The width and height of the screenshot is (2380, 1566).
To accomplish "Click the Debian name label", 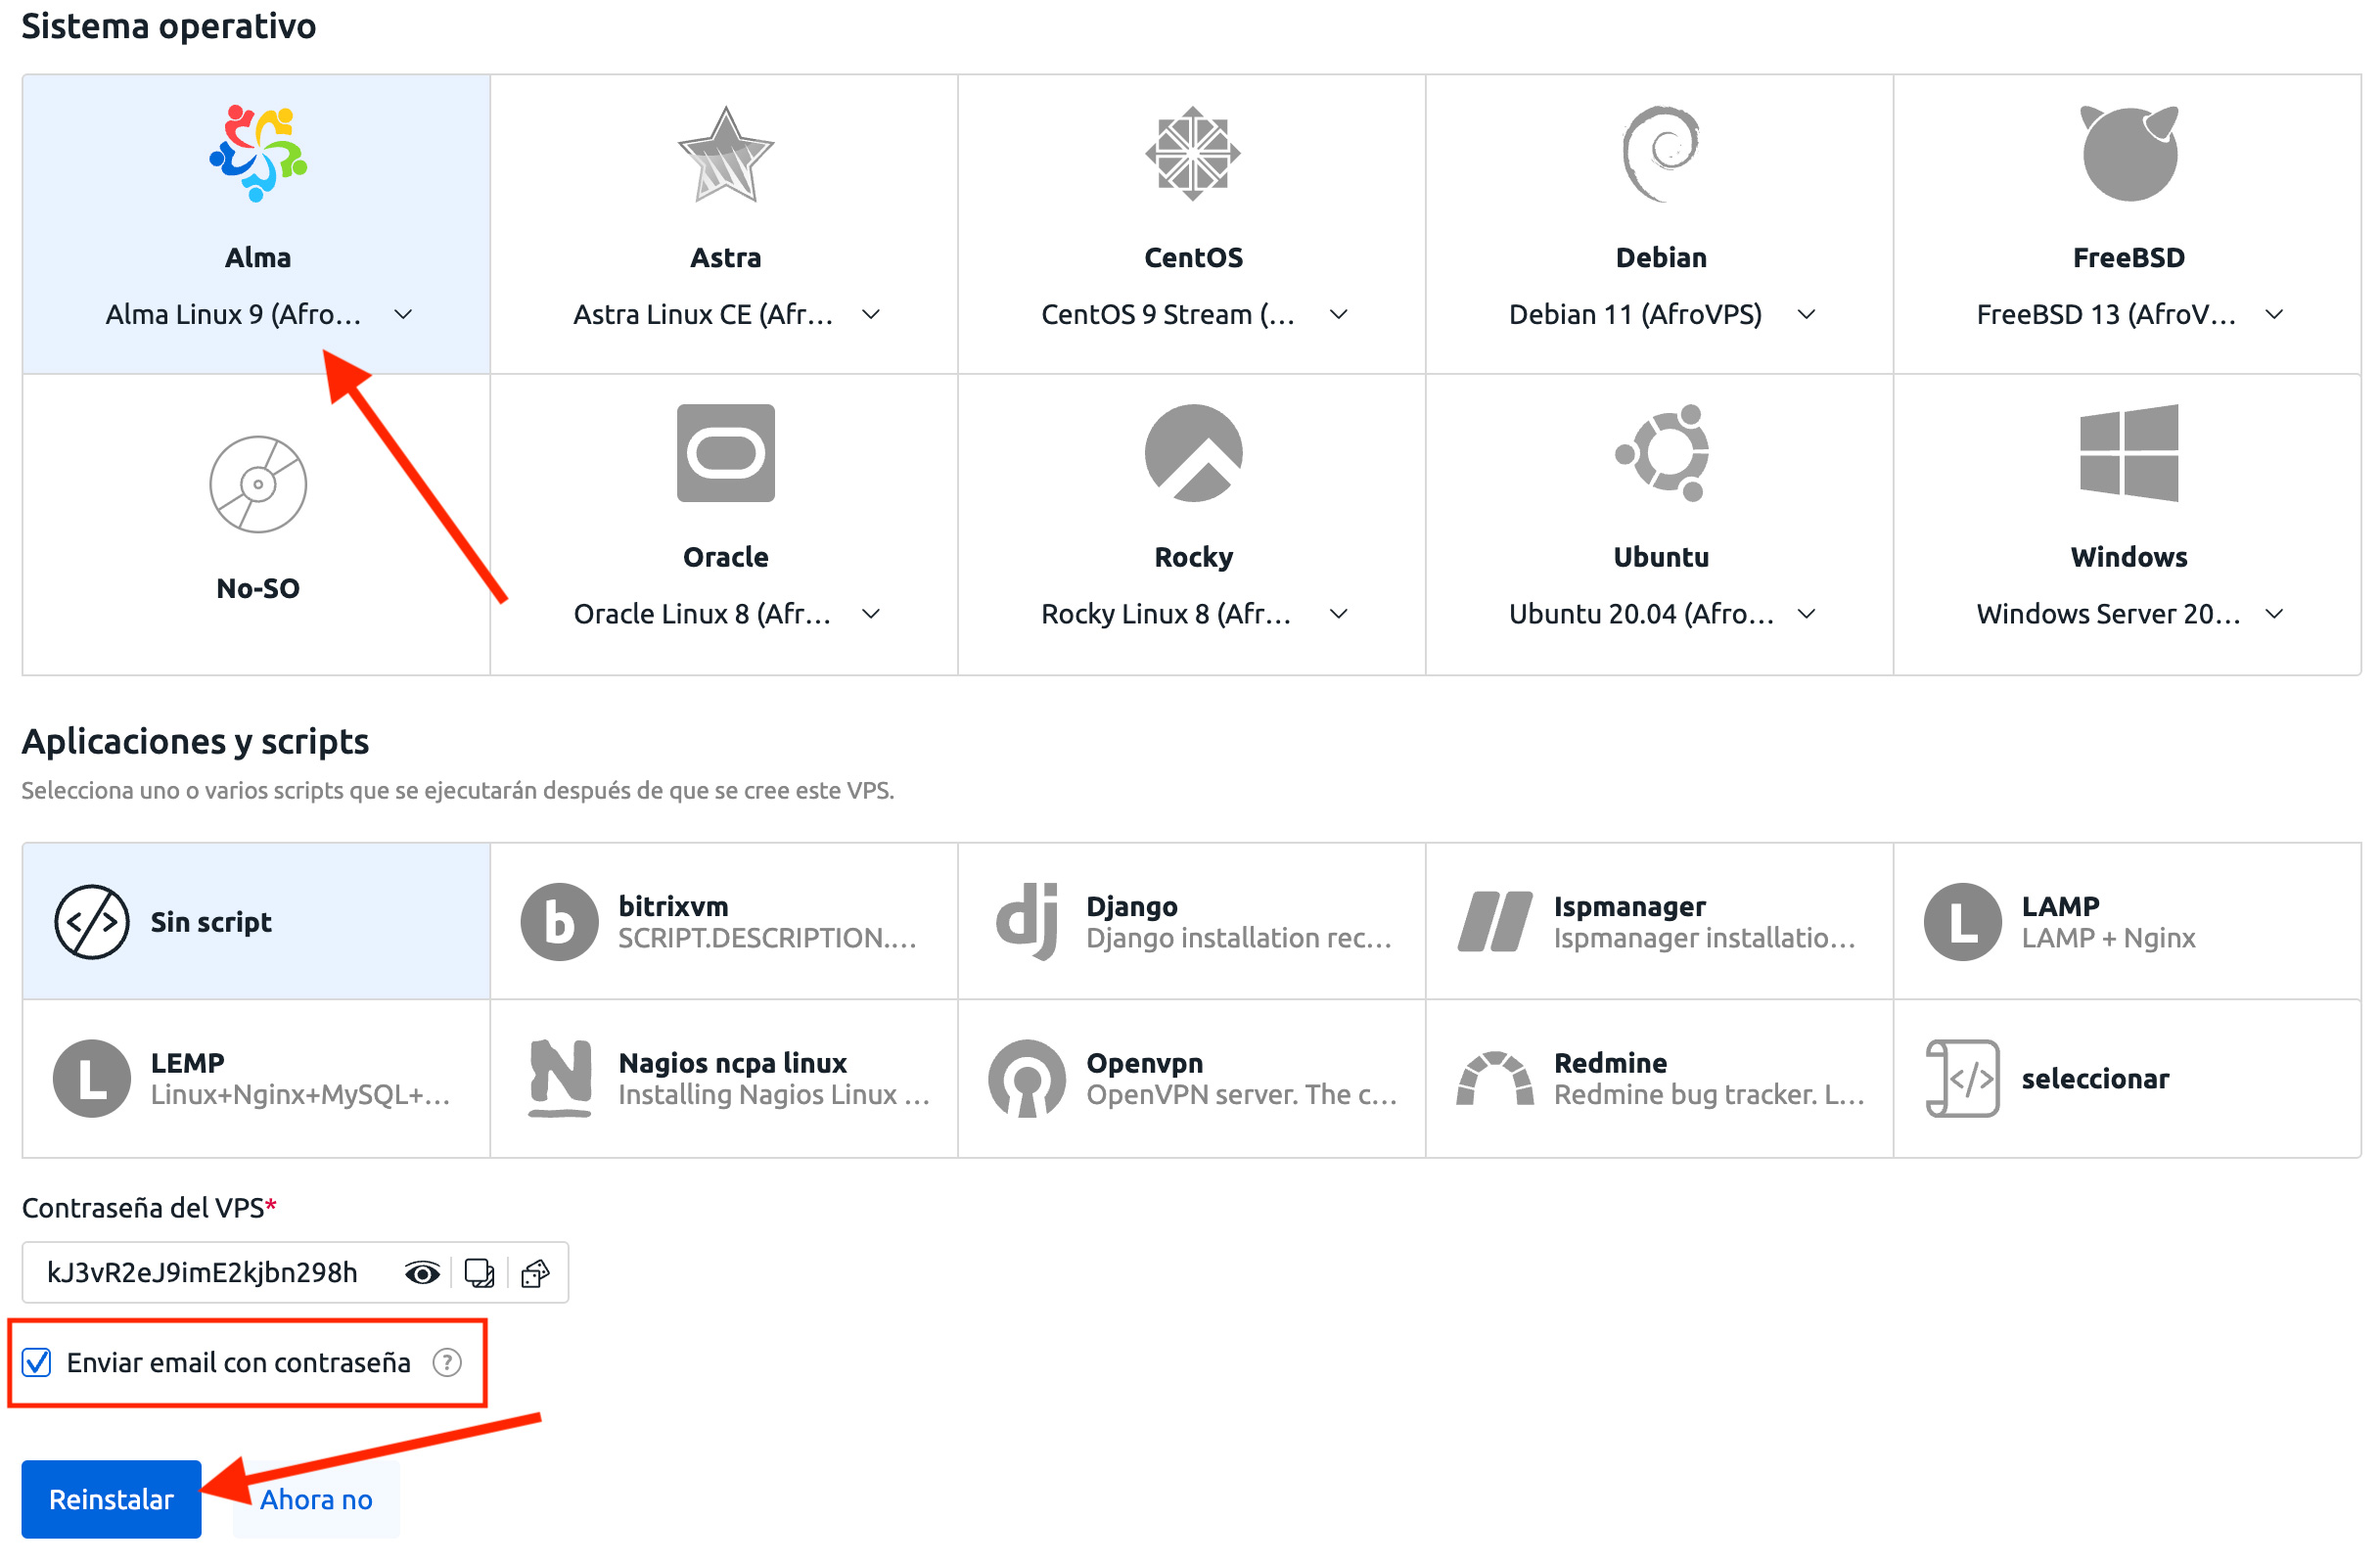I will click(1661, 257).
